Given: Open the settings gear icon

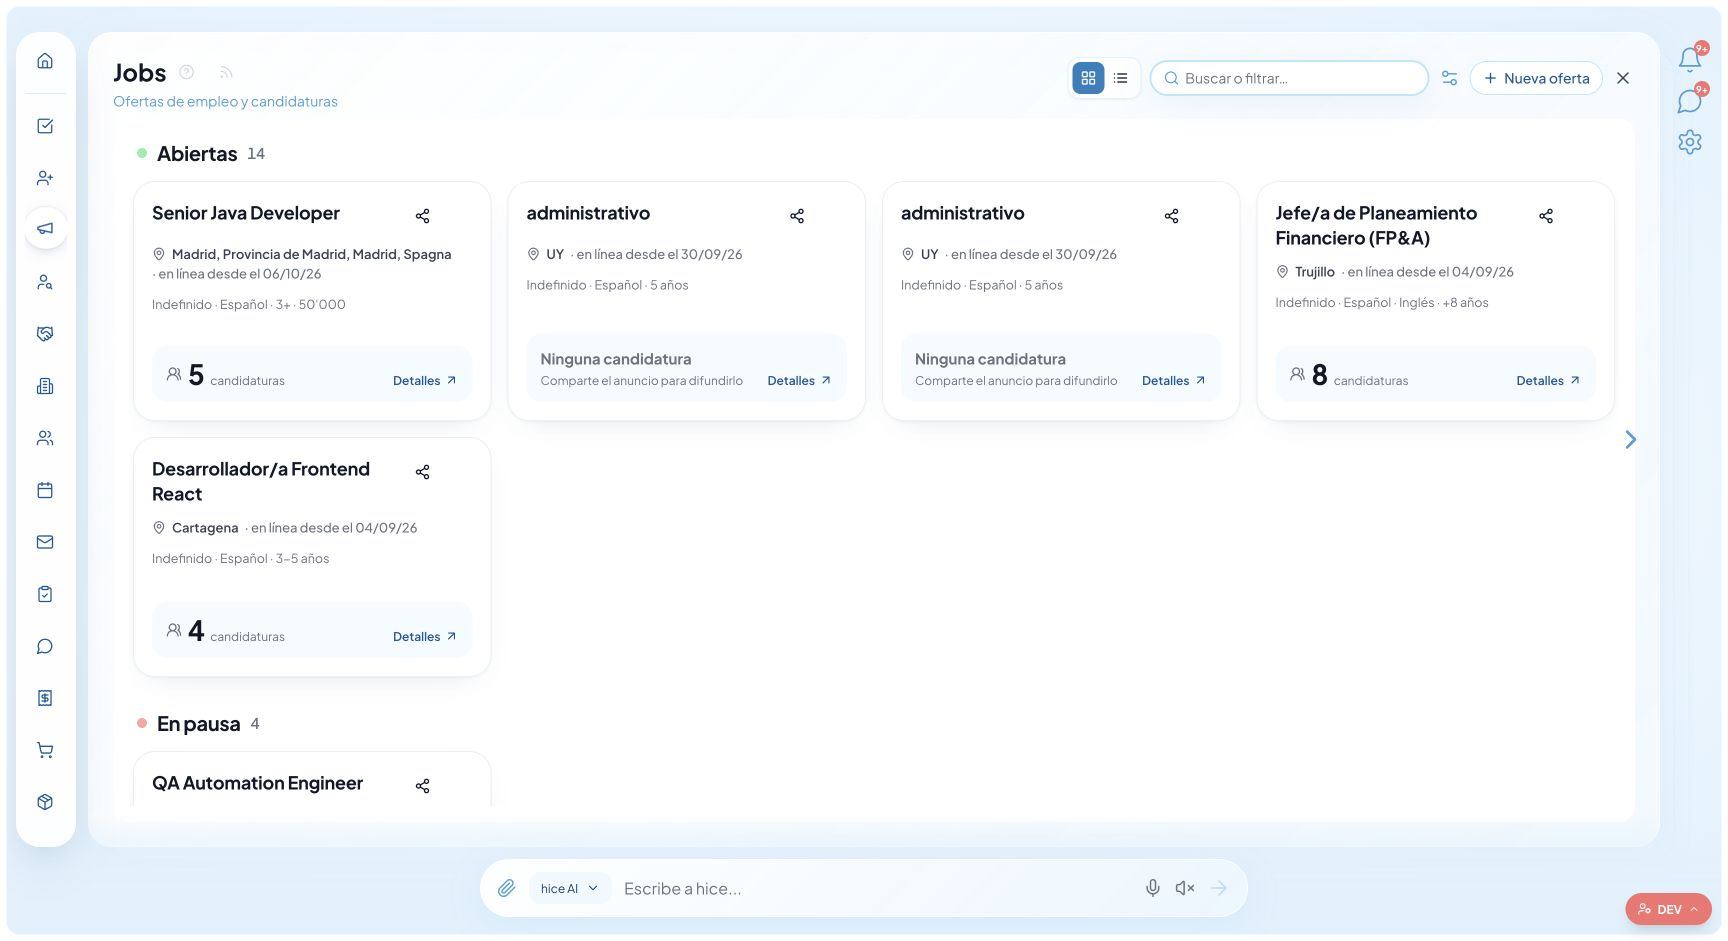Looking at the screenshot, I should coord(1690,142).
